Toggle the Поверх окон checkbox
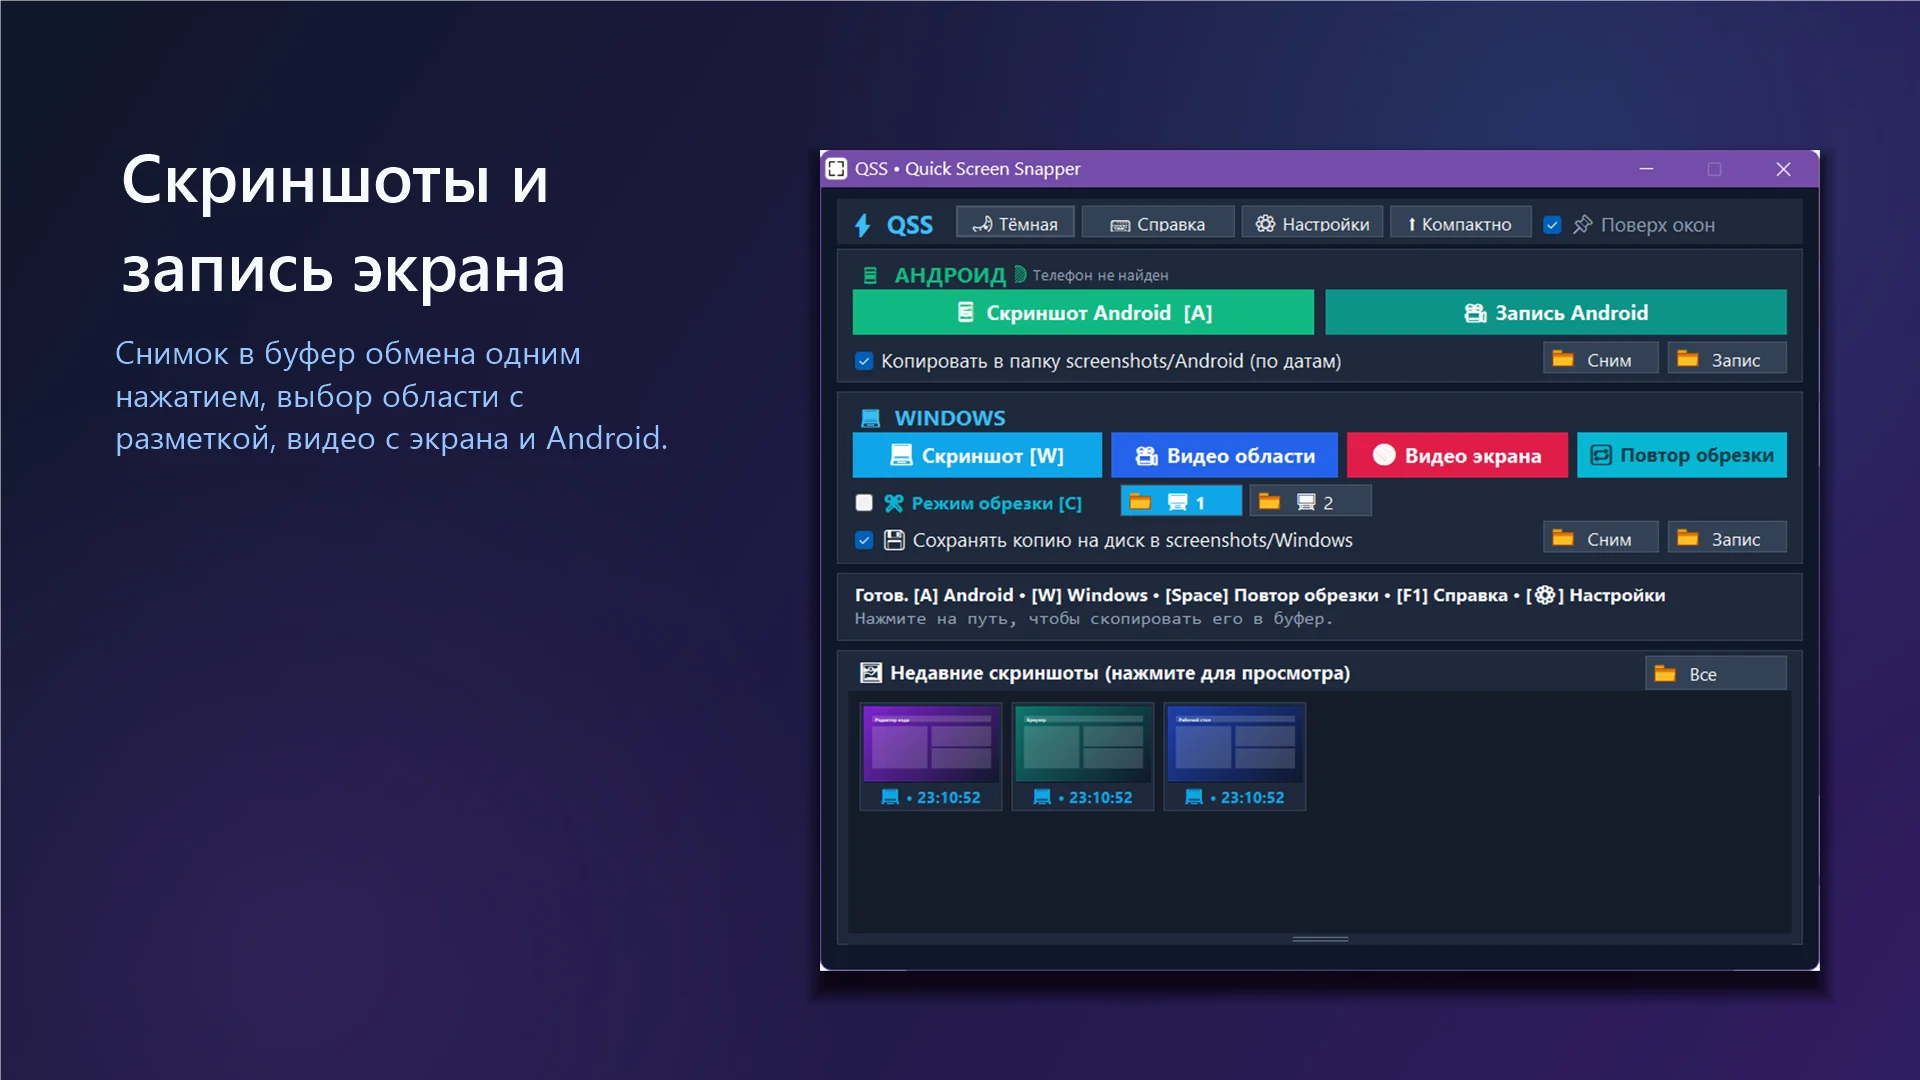 pos(1552,225)
